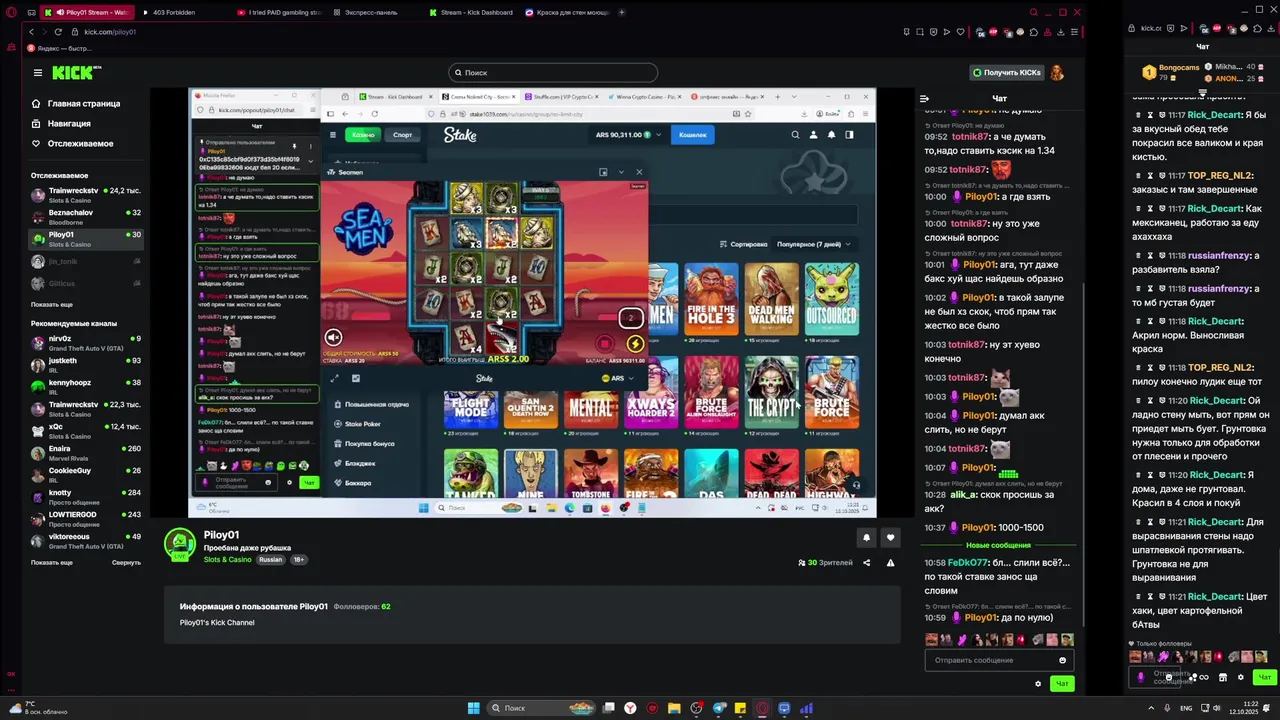Open followed channel Trainwreckstv with 24,2 тыс.
The width and height of the screenshot is (1280, 720).
click(86, 193)
